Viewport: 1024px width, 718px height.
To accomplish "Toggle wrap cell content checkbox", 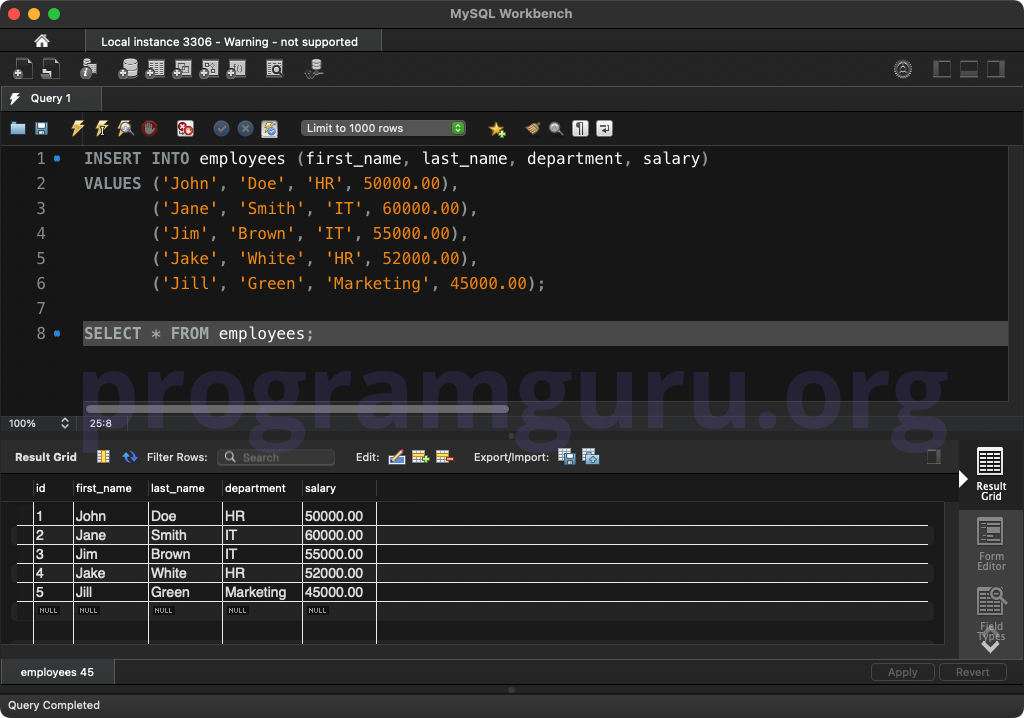I will click(x=934, y=457).
